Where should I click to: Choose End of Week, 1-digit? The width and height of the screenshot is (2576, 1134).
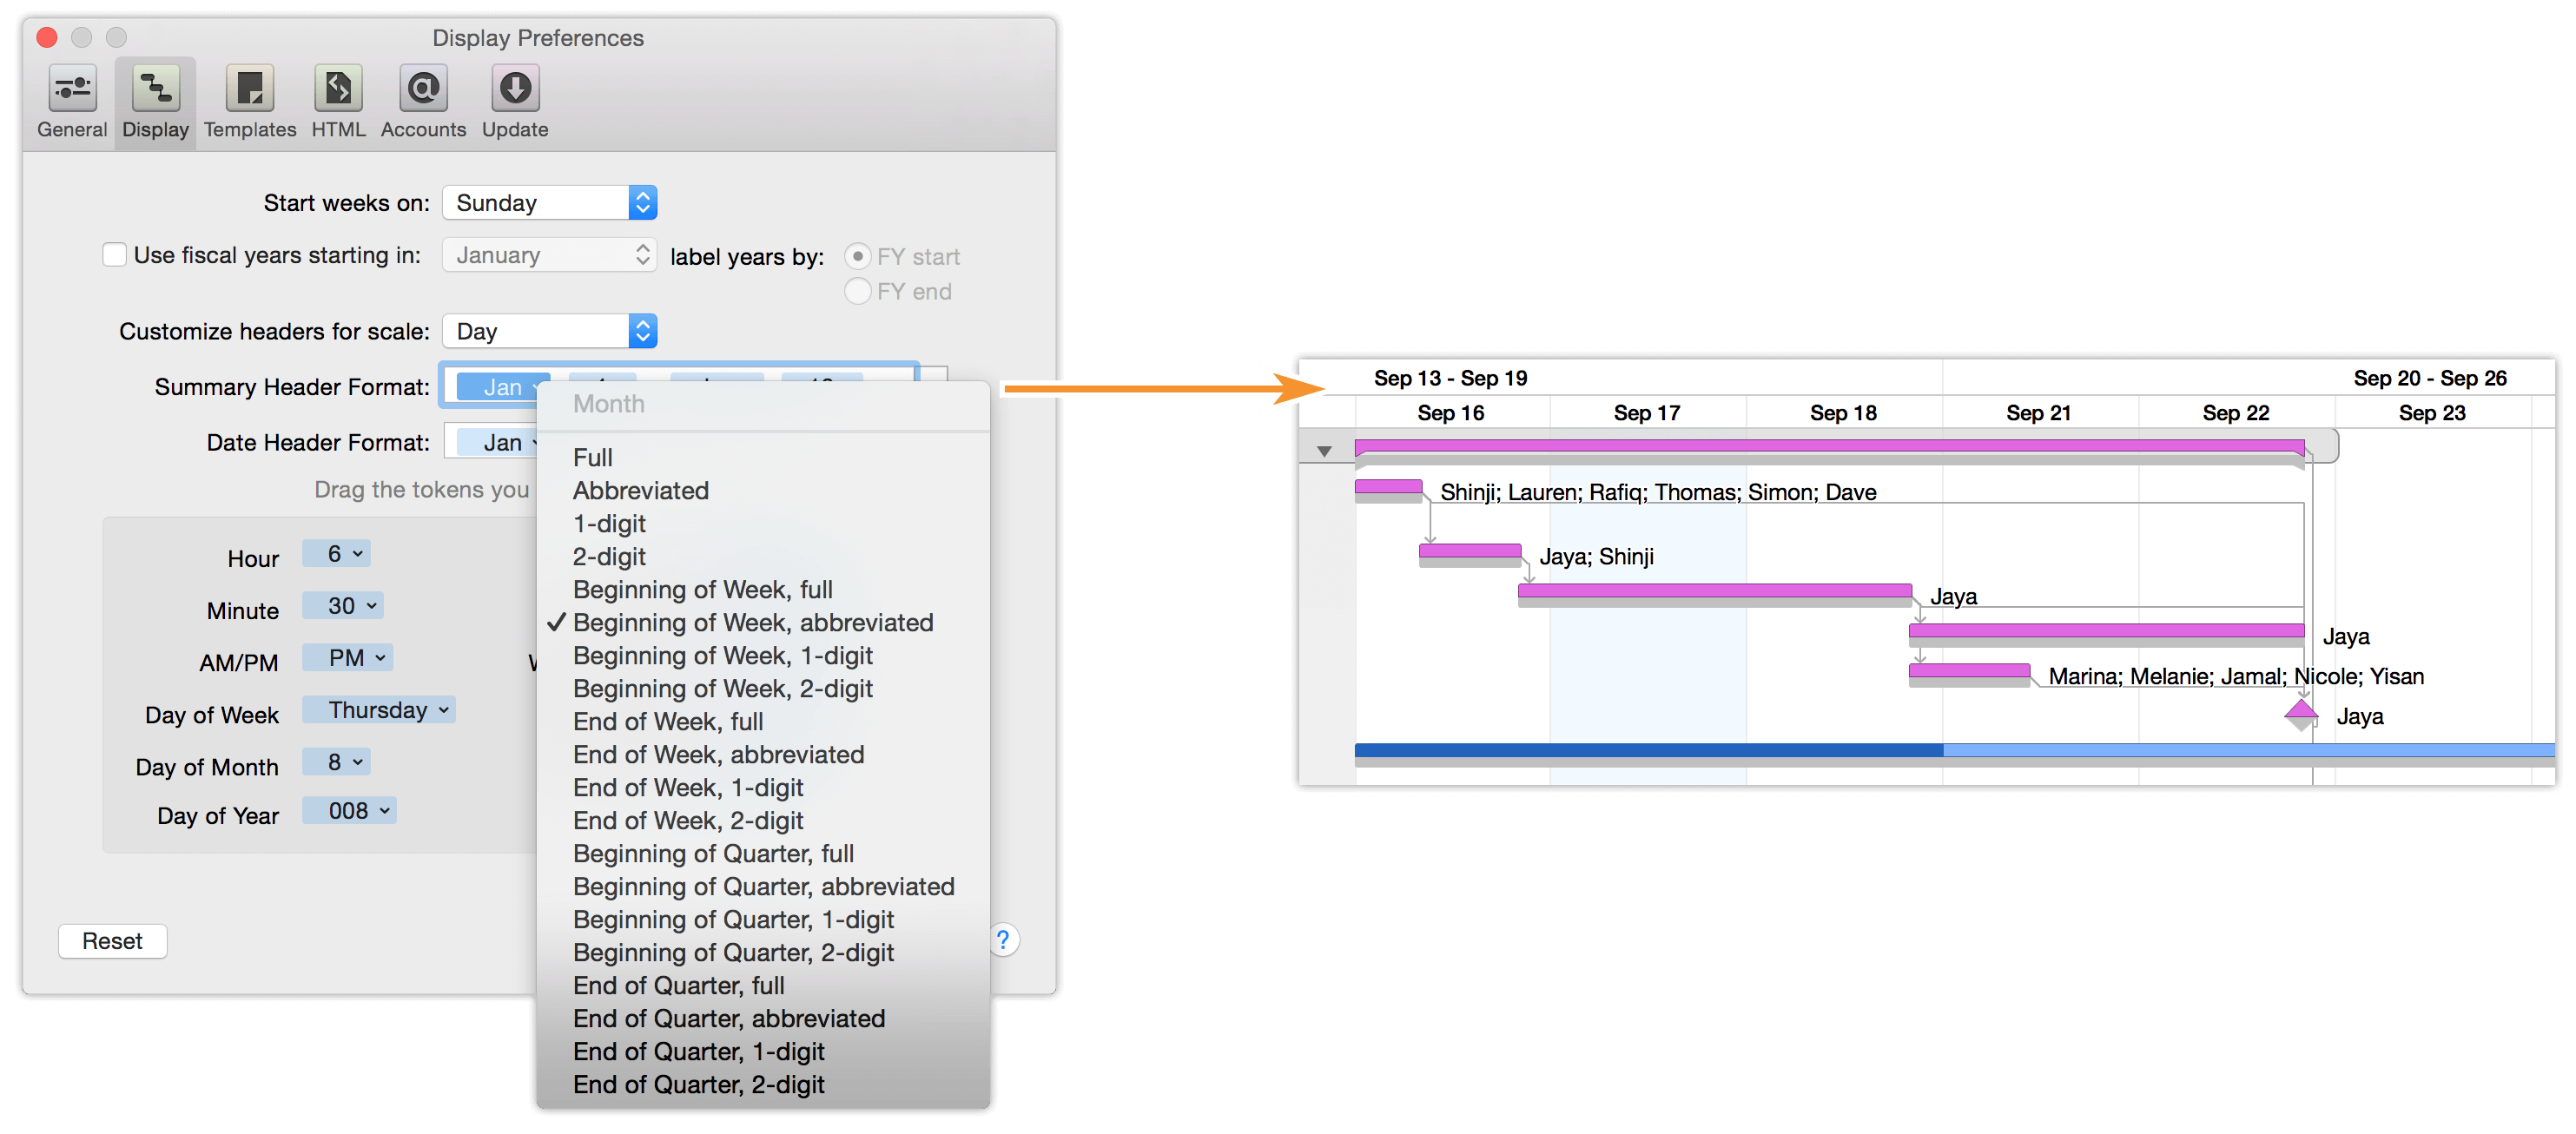(x=763, y=787)
